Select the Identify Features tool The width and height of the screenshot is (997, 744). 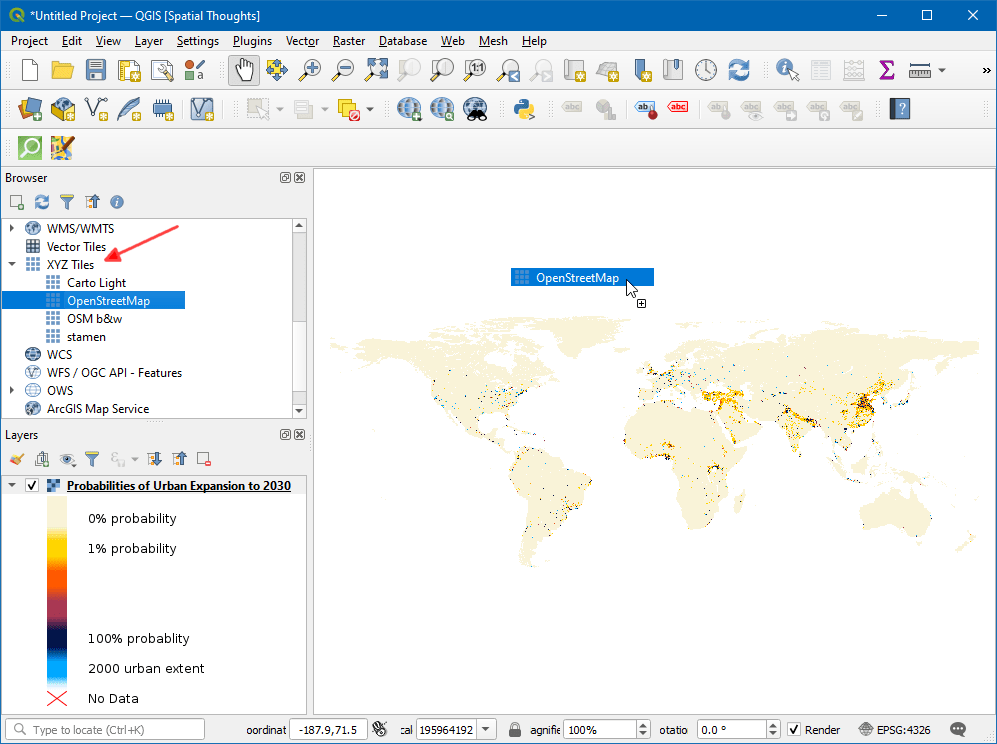(788, 70)
